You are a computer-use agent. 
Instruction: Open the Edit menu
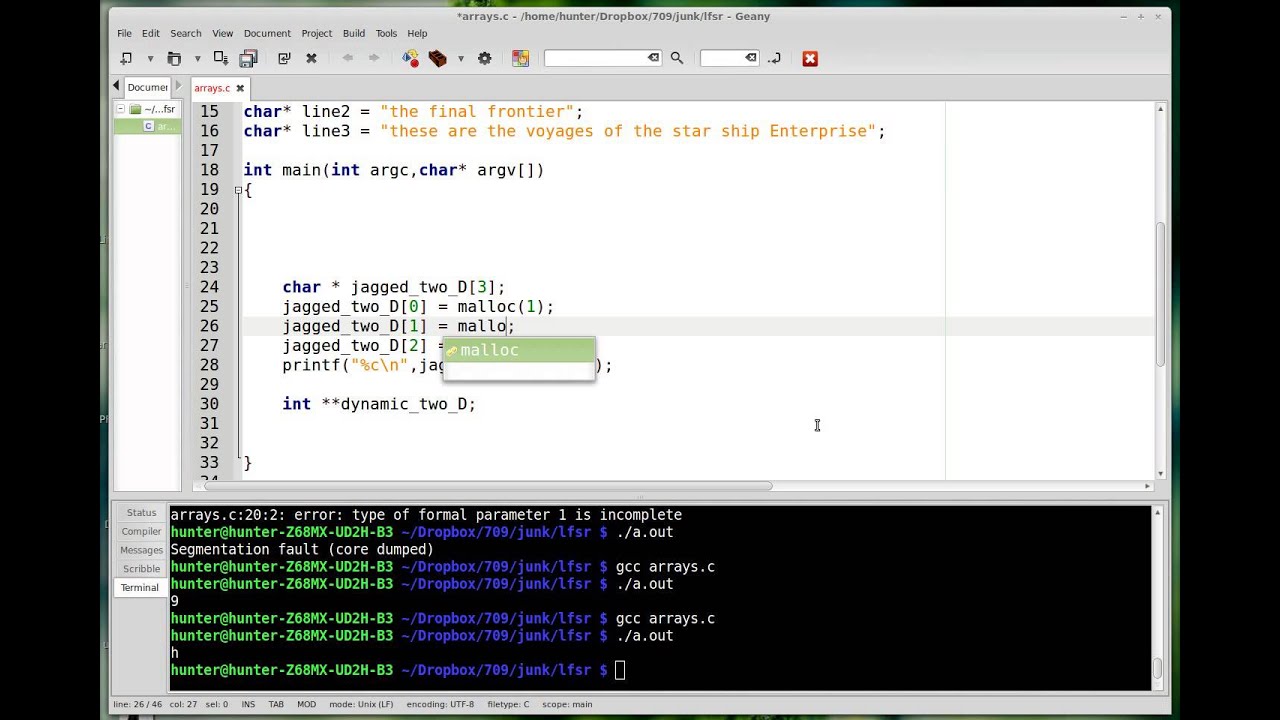(x=151, y=33)
